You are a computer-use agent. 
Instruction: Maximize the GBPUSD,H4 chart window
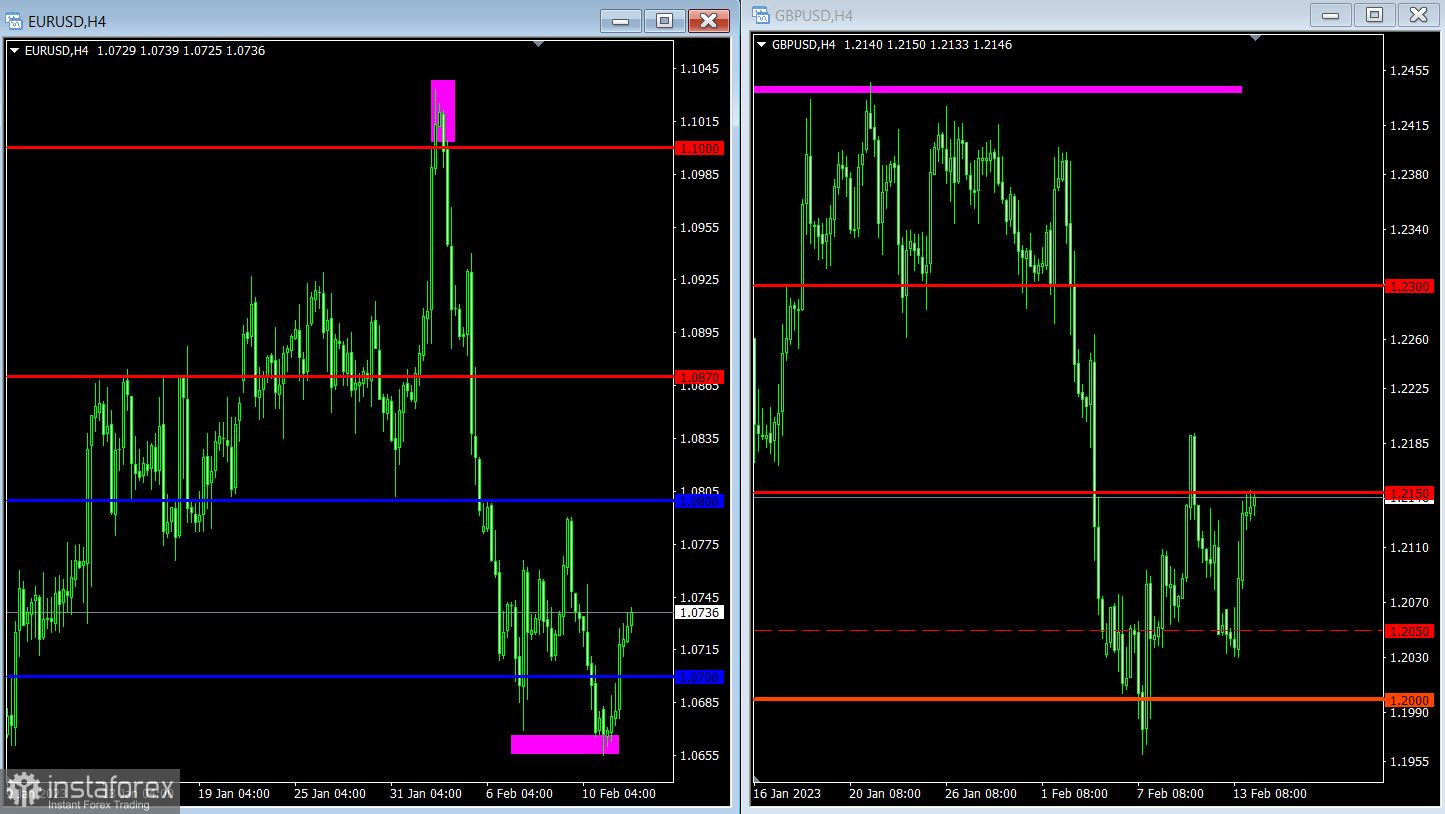click(1374, 15)
